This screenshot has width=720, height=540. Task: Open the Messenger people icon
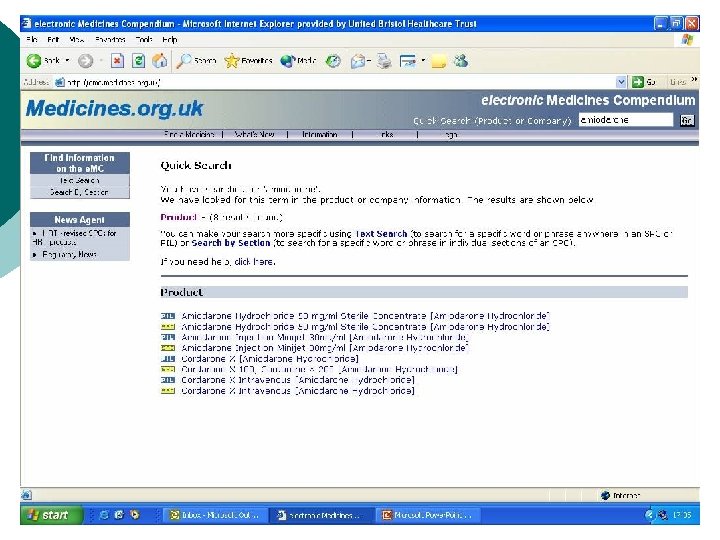pos(461,61)
